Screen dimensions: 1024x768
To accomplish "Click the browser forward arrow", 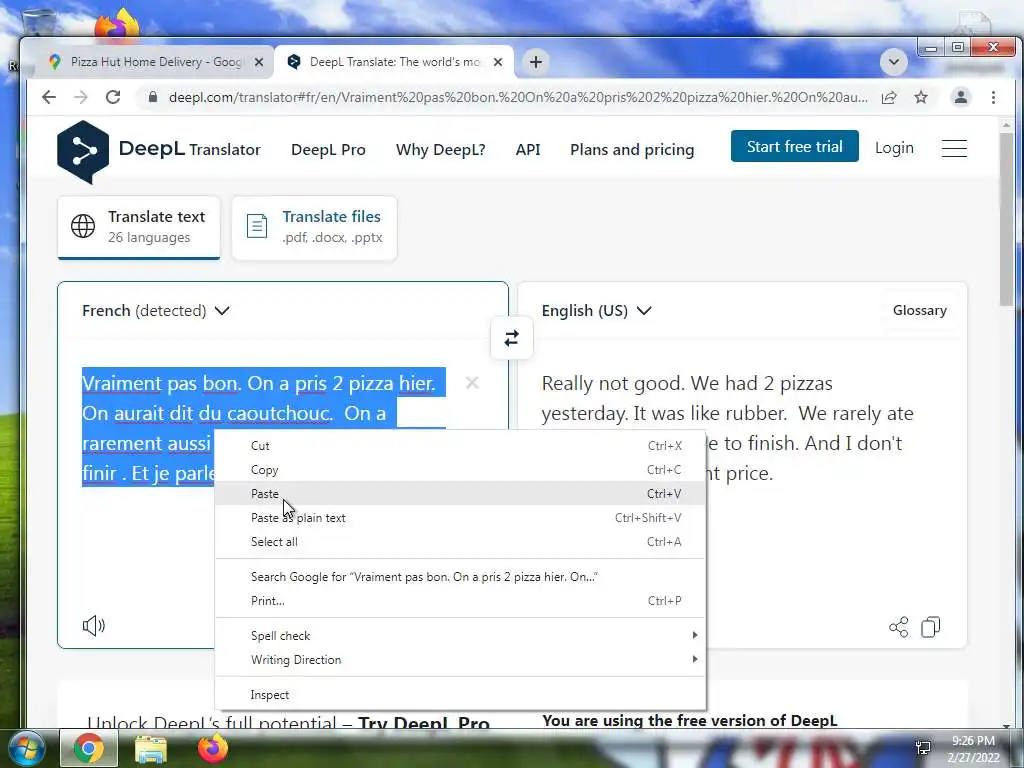I will pyautogui.click(x=80, y=97).
